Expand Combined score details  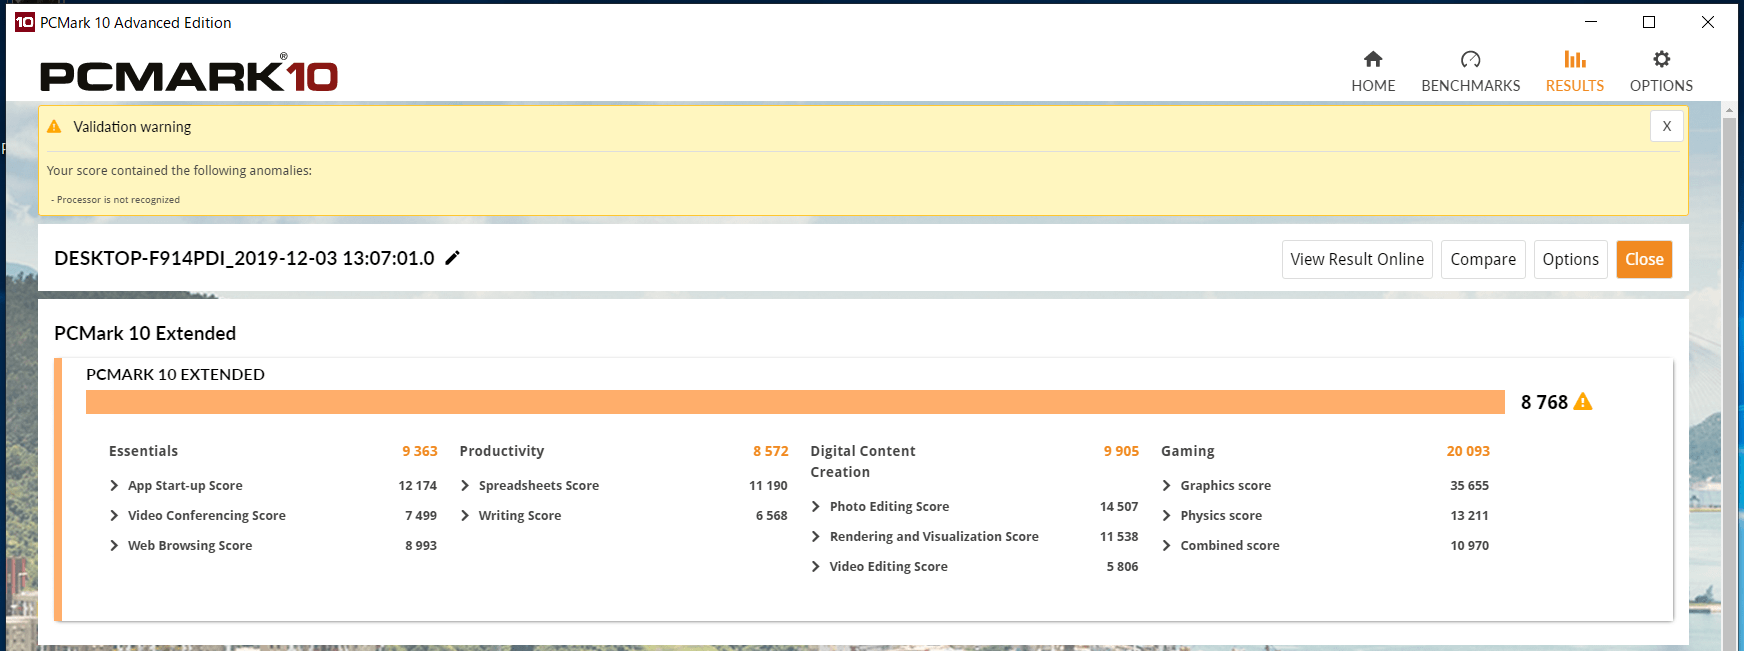[x=1167, y=546]
